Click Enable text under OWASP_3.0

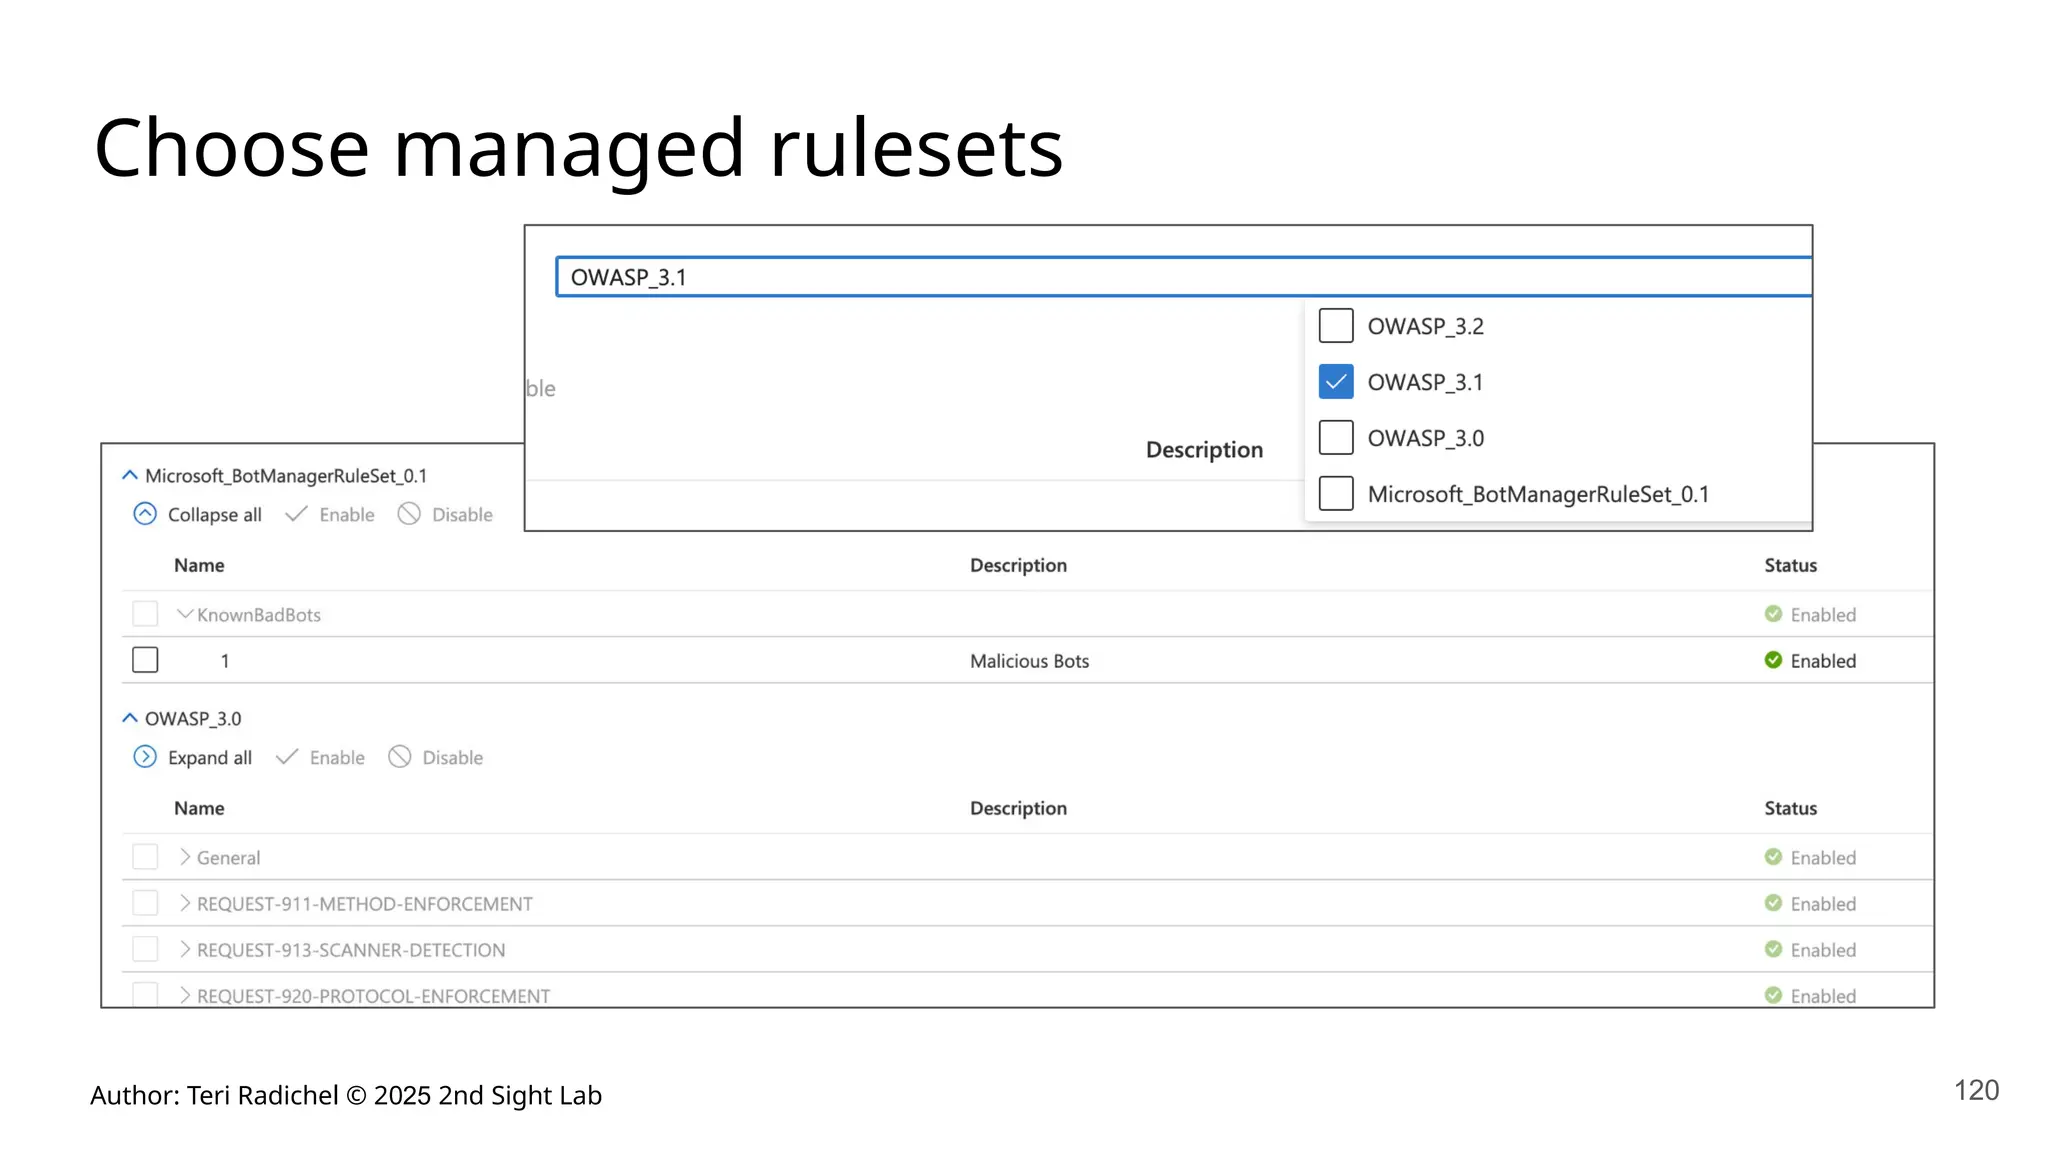tap(337, 758)
